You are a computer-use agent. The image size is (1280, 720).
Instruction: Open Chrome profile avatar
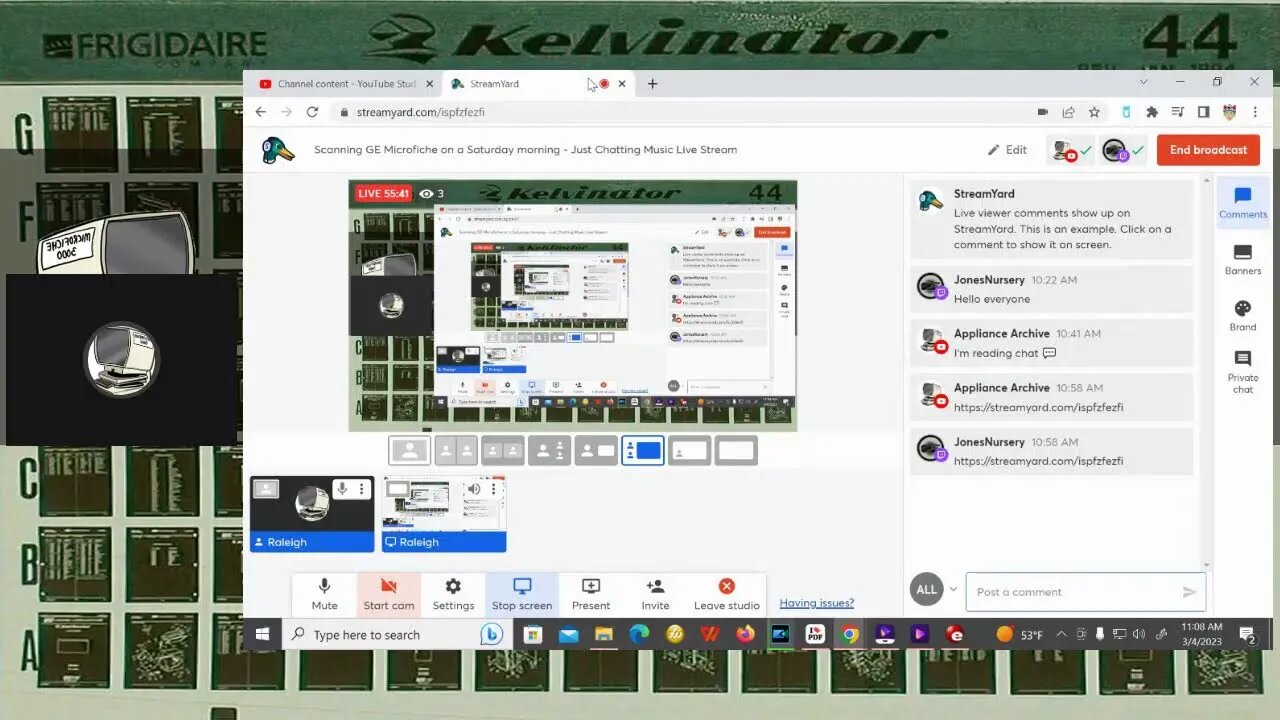[1229, 112]
